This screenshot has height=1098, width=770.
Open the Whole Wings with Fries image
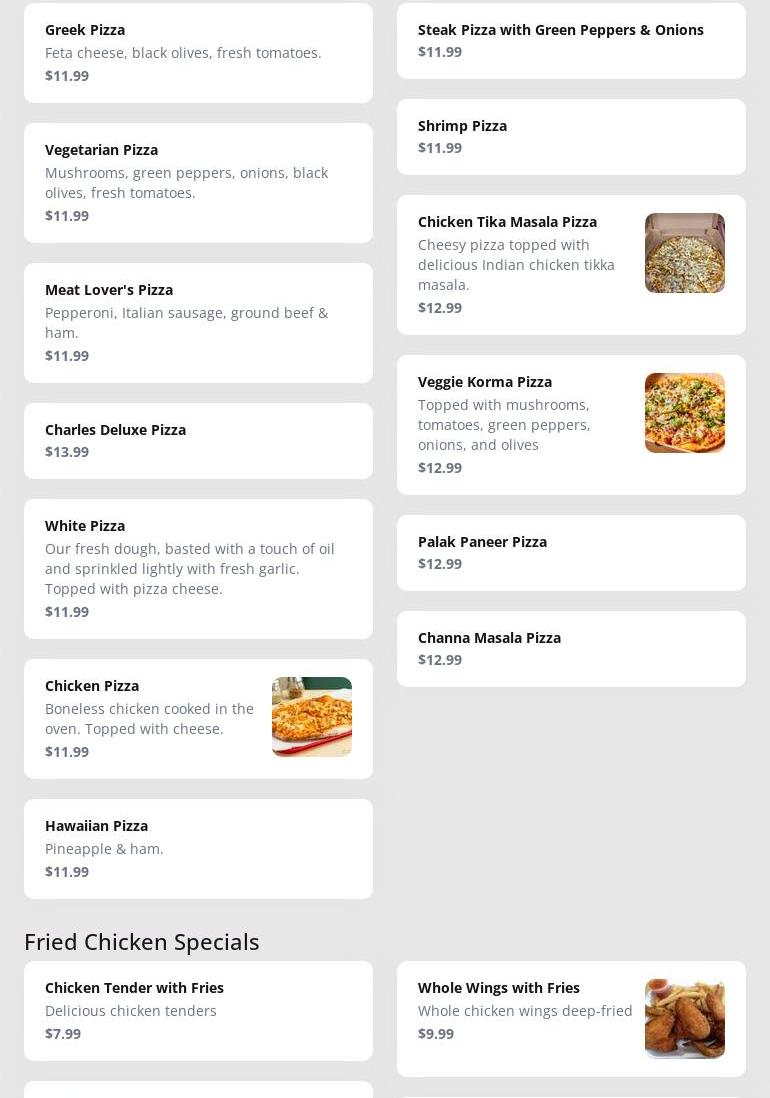tap(684, 1019)
